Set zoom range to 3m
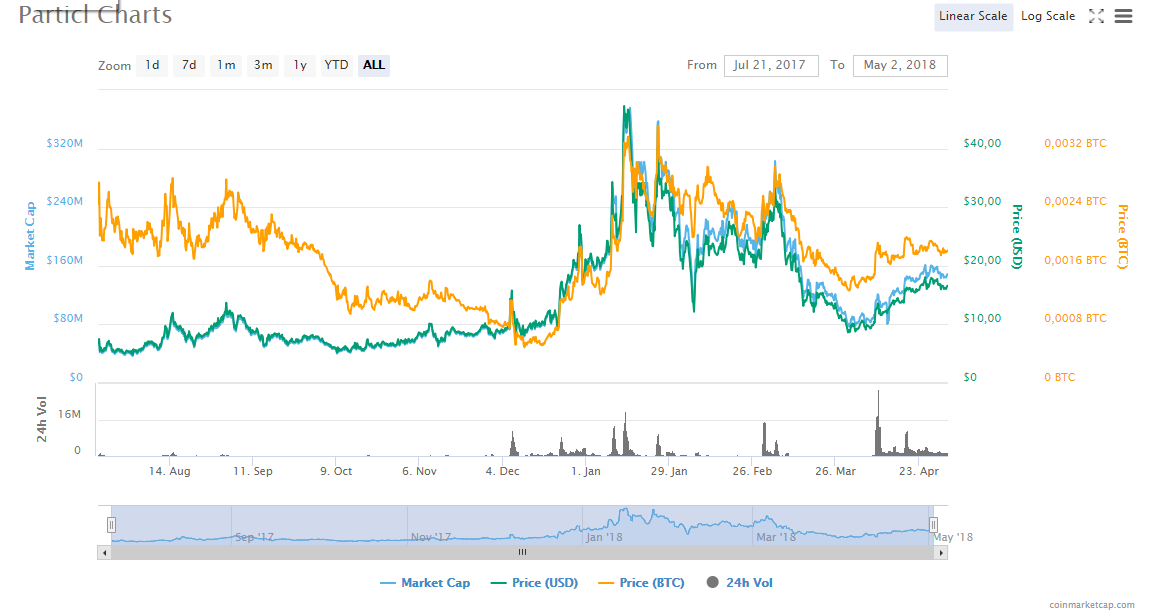 [263, 65]
